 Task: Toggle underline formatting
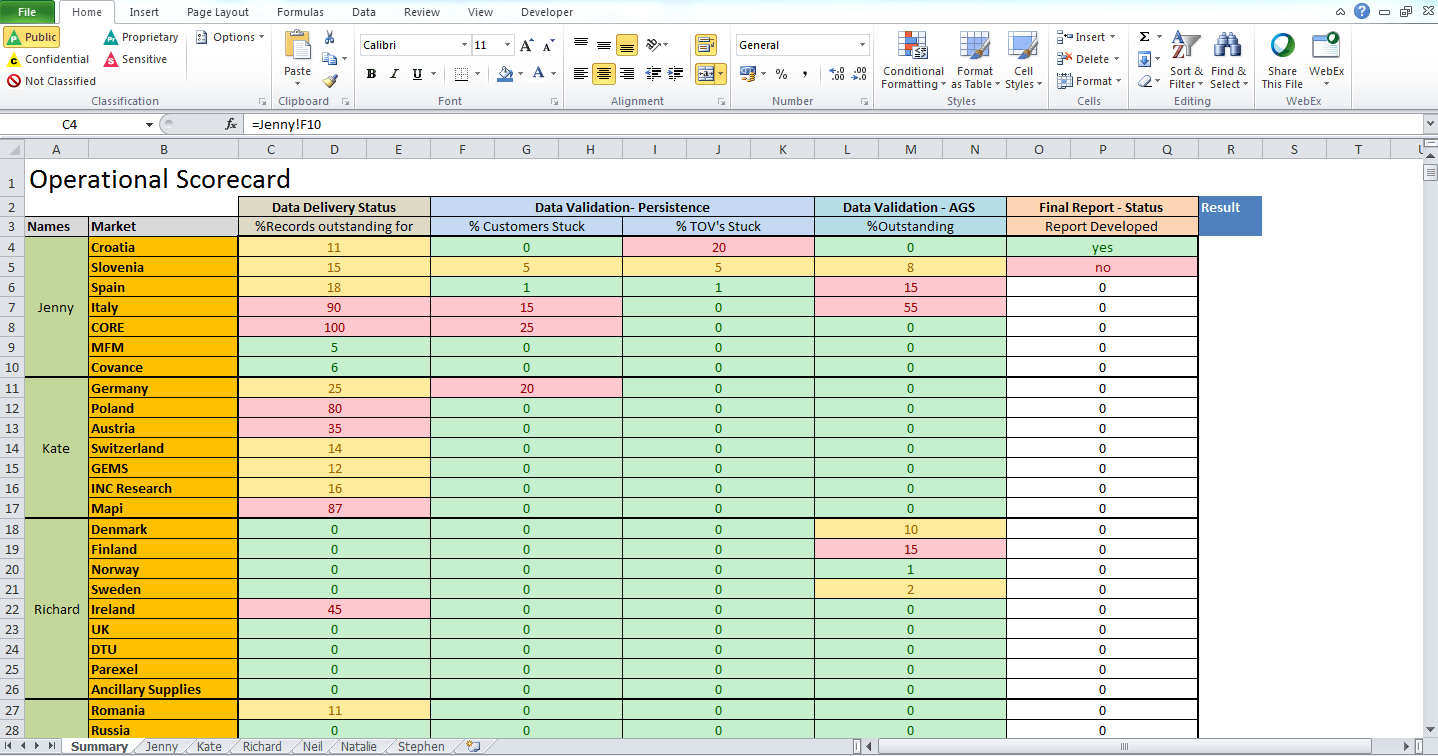click(x=416, y=74)
